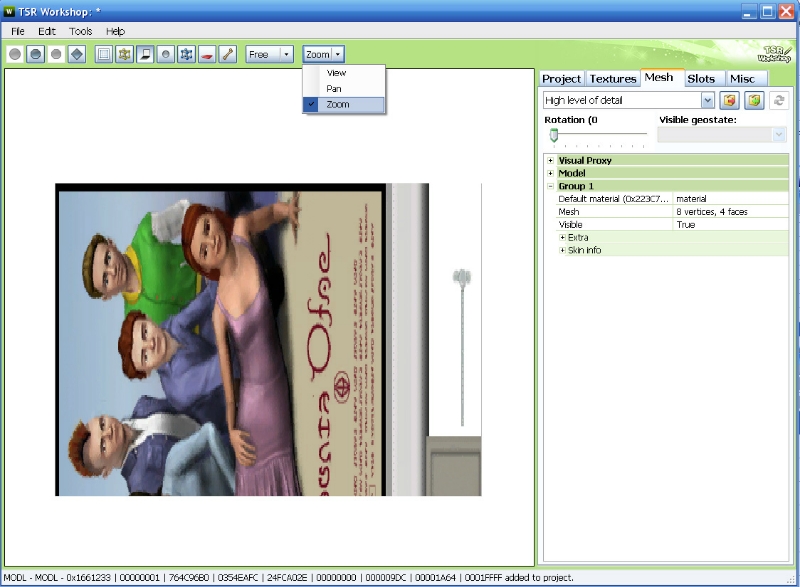The height and width of the screenshot is (587, 800).
Task: Click the red shape toolbar icon
Action: 207,54
